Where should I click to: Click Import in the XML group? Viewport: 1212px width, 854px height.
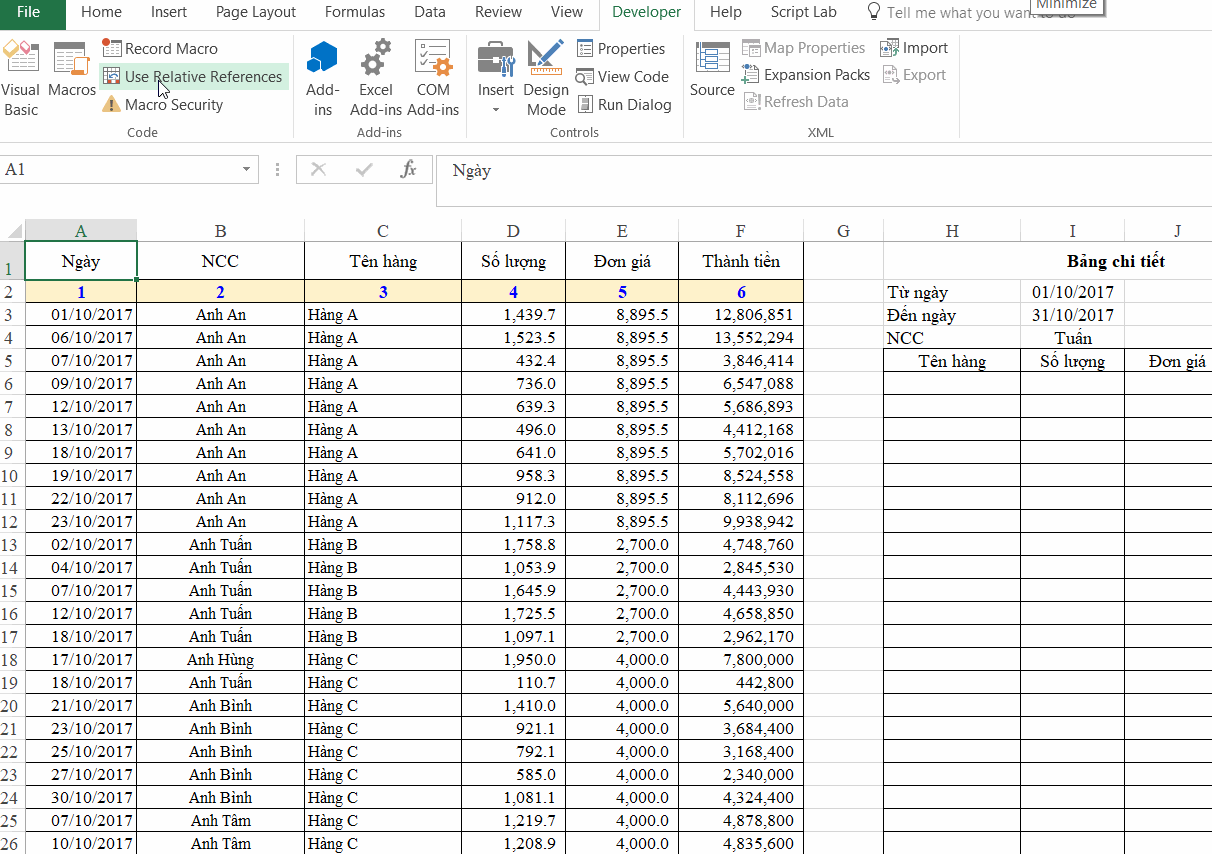pos(915,48)
